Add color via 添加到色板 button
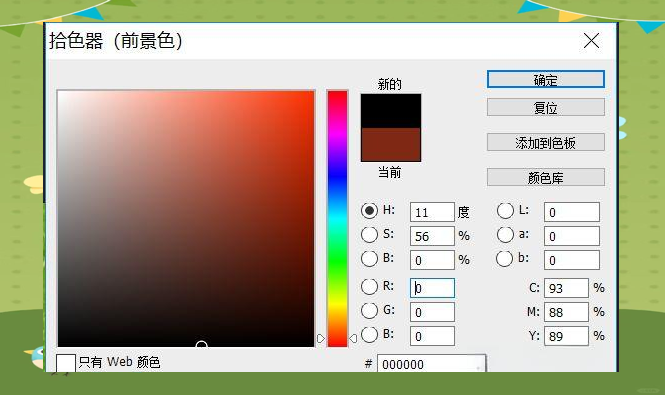The width and height of the screenshot is (665, 395). pos(545,142)
